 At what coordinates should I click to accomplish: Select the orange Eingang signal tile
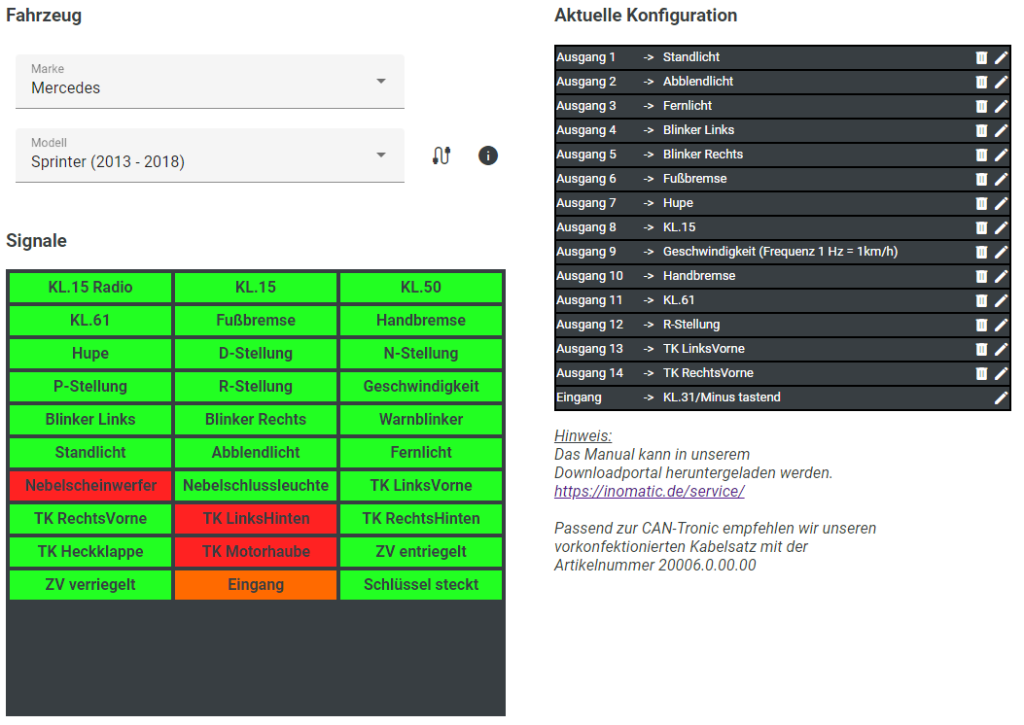pyautogui.click(x=256, y=585)
